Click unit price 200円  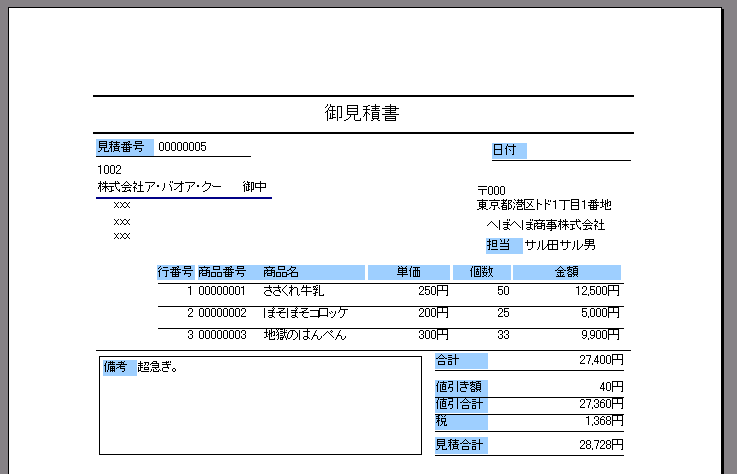pyautogui.click(x=433, y=313)
